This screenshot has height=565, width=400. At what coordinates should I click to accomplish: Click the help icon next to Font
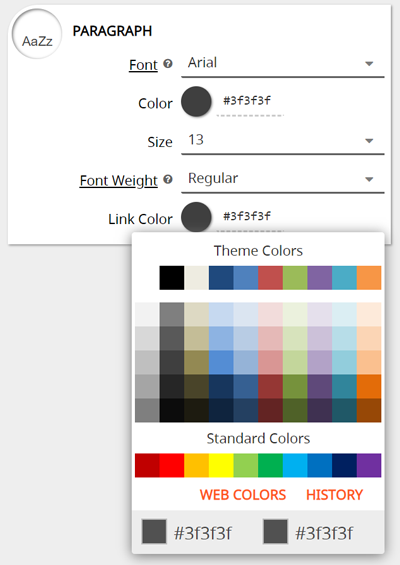pos(168,64)
